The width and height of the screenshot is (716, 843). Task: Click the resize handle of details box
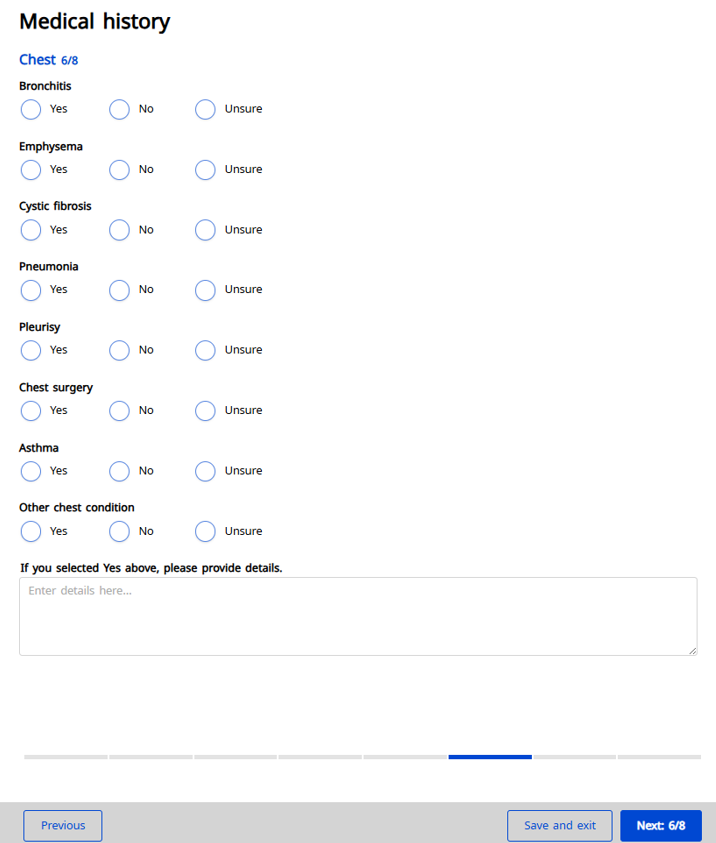[x=692, y=651]
